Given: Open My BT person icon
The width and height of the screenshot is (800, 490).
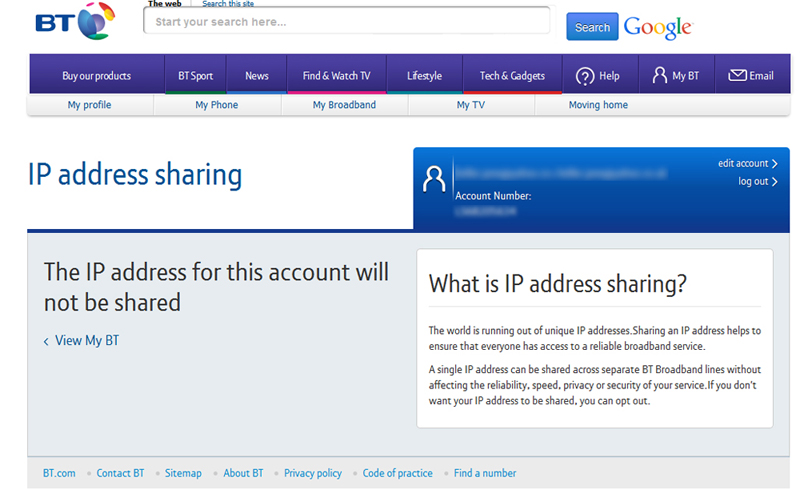Looking at the screenshot, I should (x=659, y=75).
